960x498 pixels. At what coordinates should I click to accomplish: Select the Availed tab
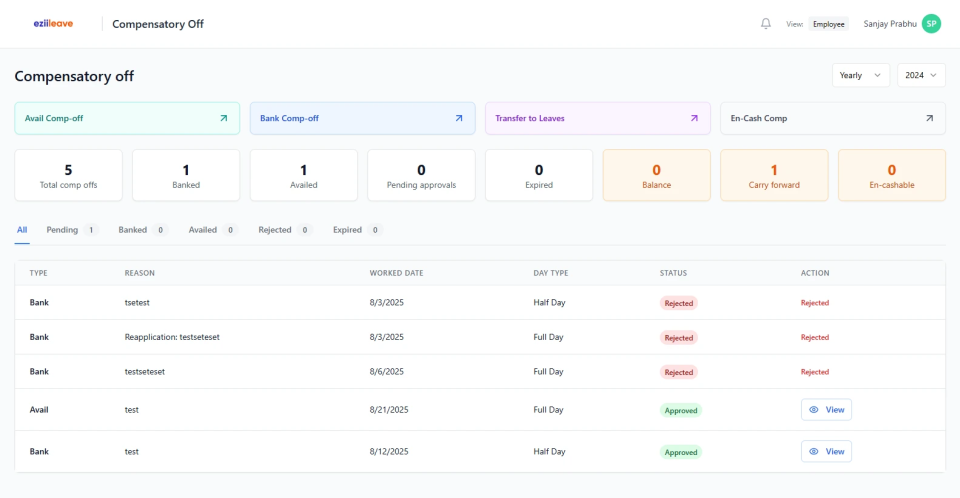[212, 230]
